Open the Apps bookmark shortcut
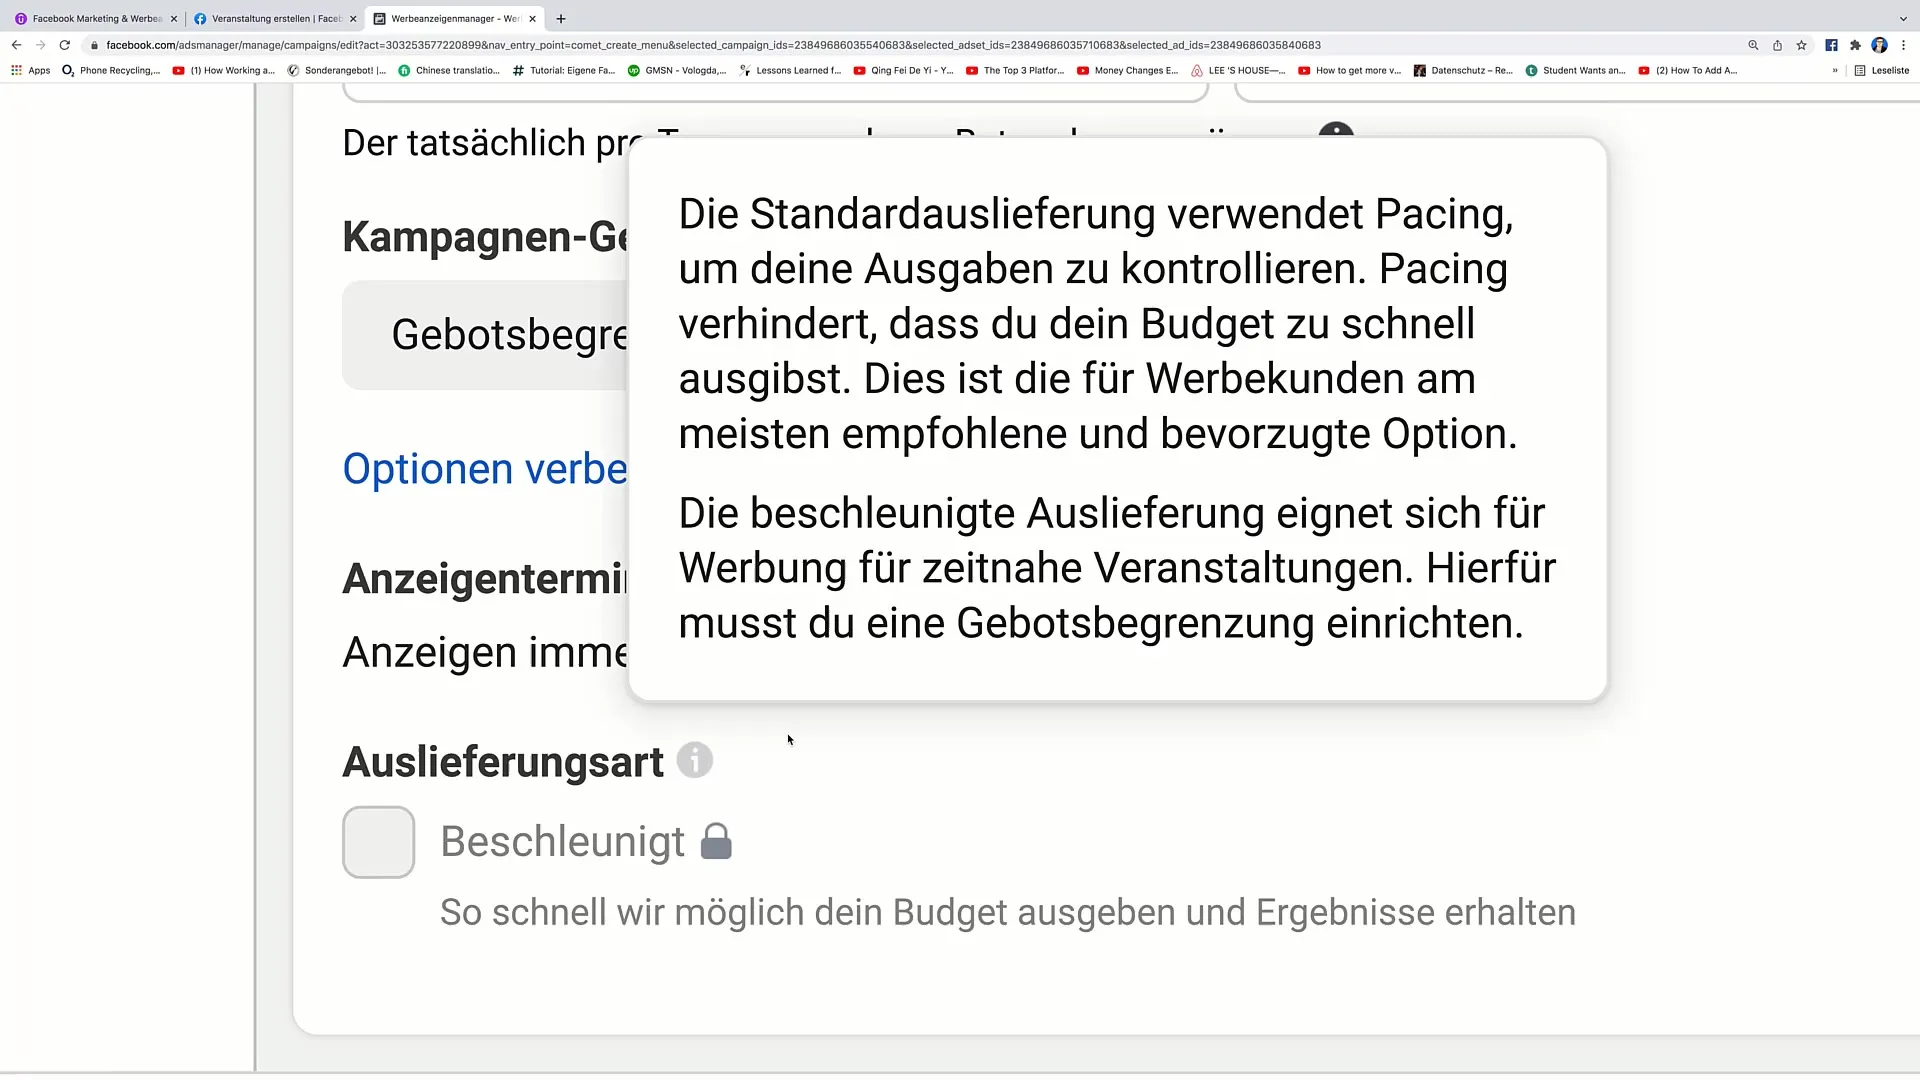1920x1080 pixels. (30, 71)
